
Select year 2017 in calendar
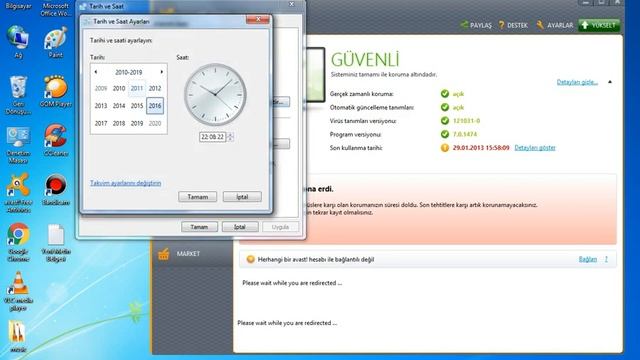(x=101, y=123)
